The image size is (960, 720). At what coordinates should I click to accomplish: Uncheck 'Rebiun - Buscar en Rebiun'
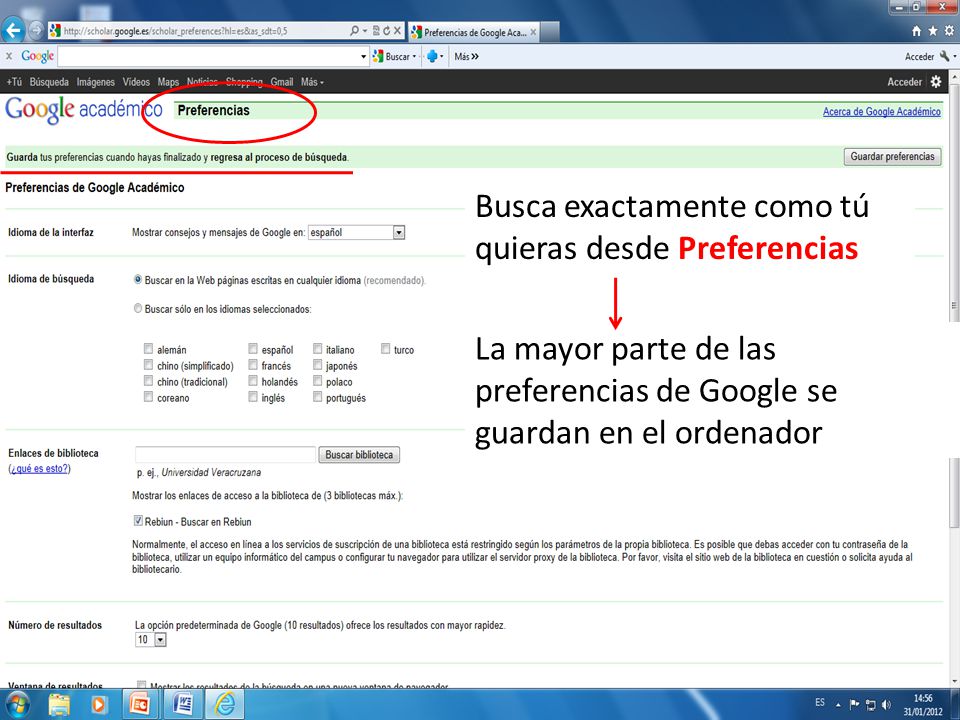point(138,521)
